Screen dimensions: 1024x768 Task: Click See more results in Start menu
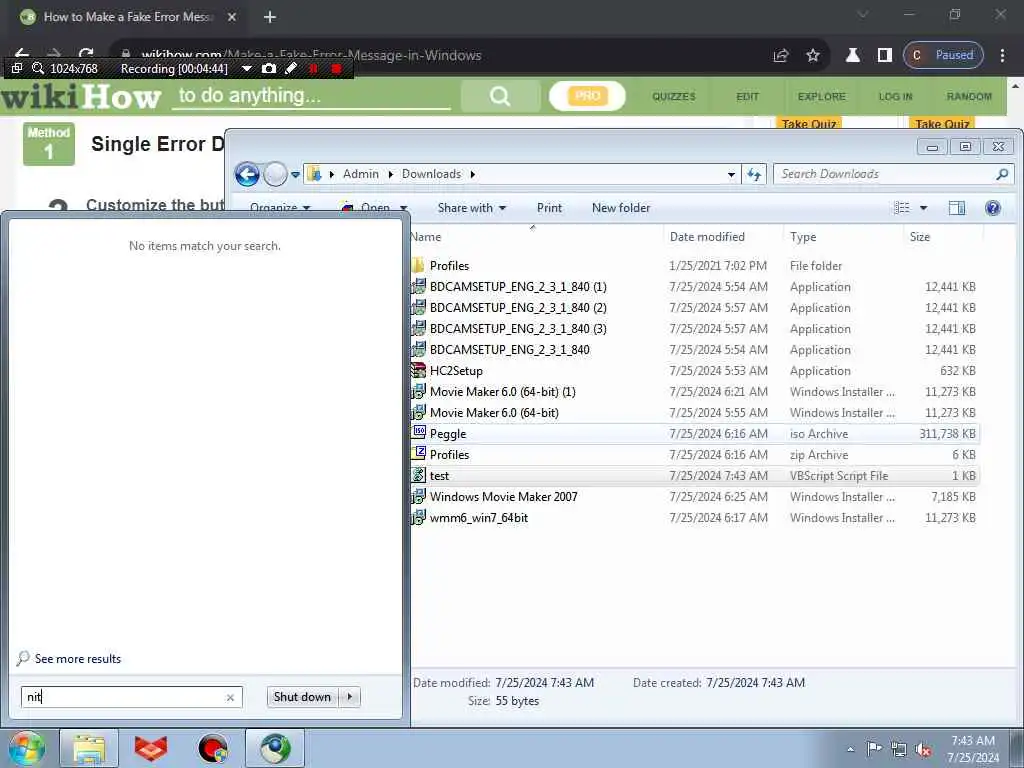pos(78,658)
